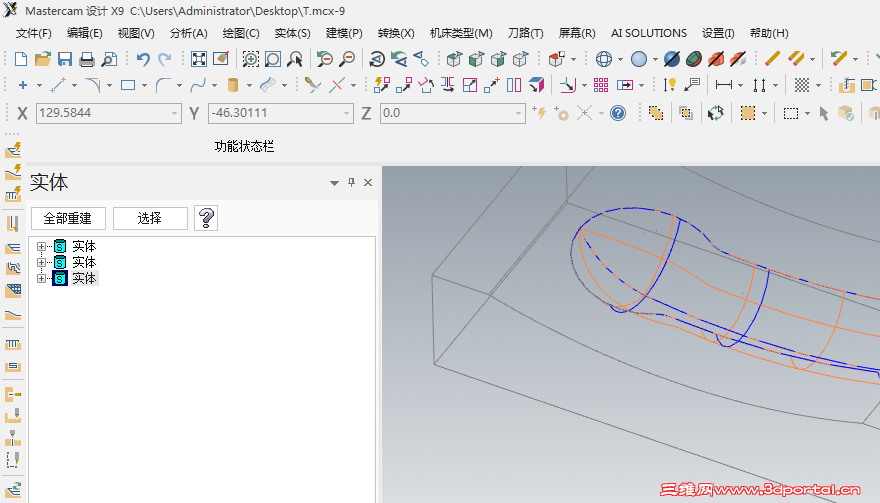Create a new file with New icon
Image resolution: width=880 pixels, height=503 pixels.
[x=21, y=59]
